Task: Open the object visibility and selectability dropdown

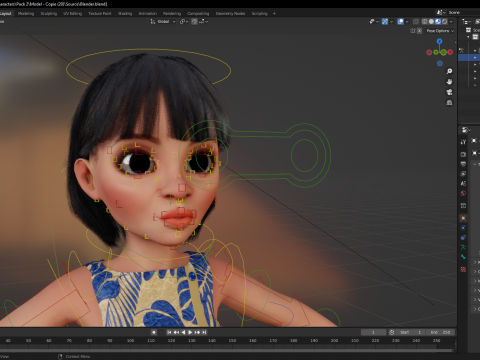Action: coord(374,22)
